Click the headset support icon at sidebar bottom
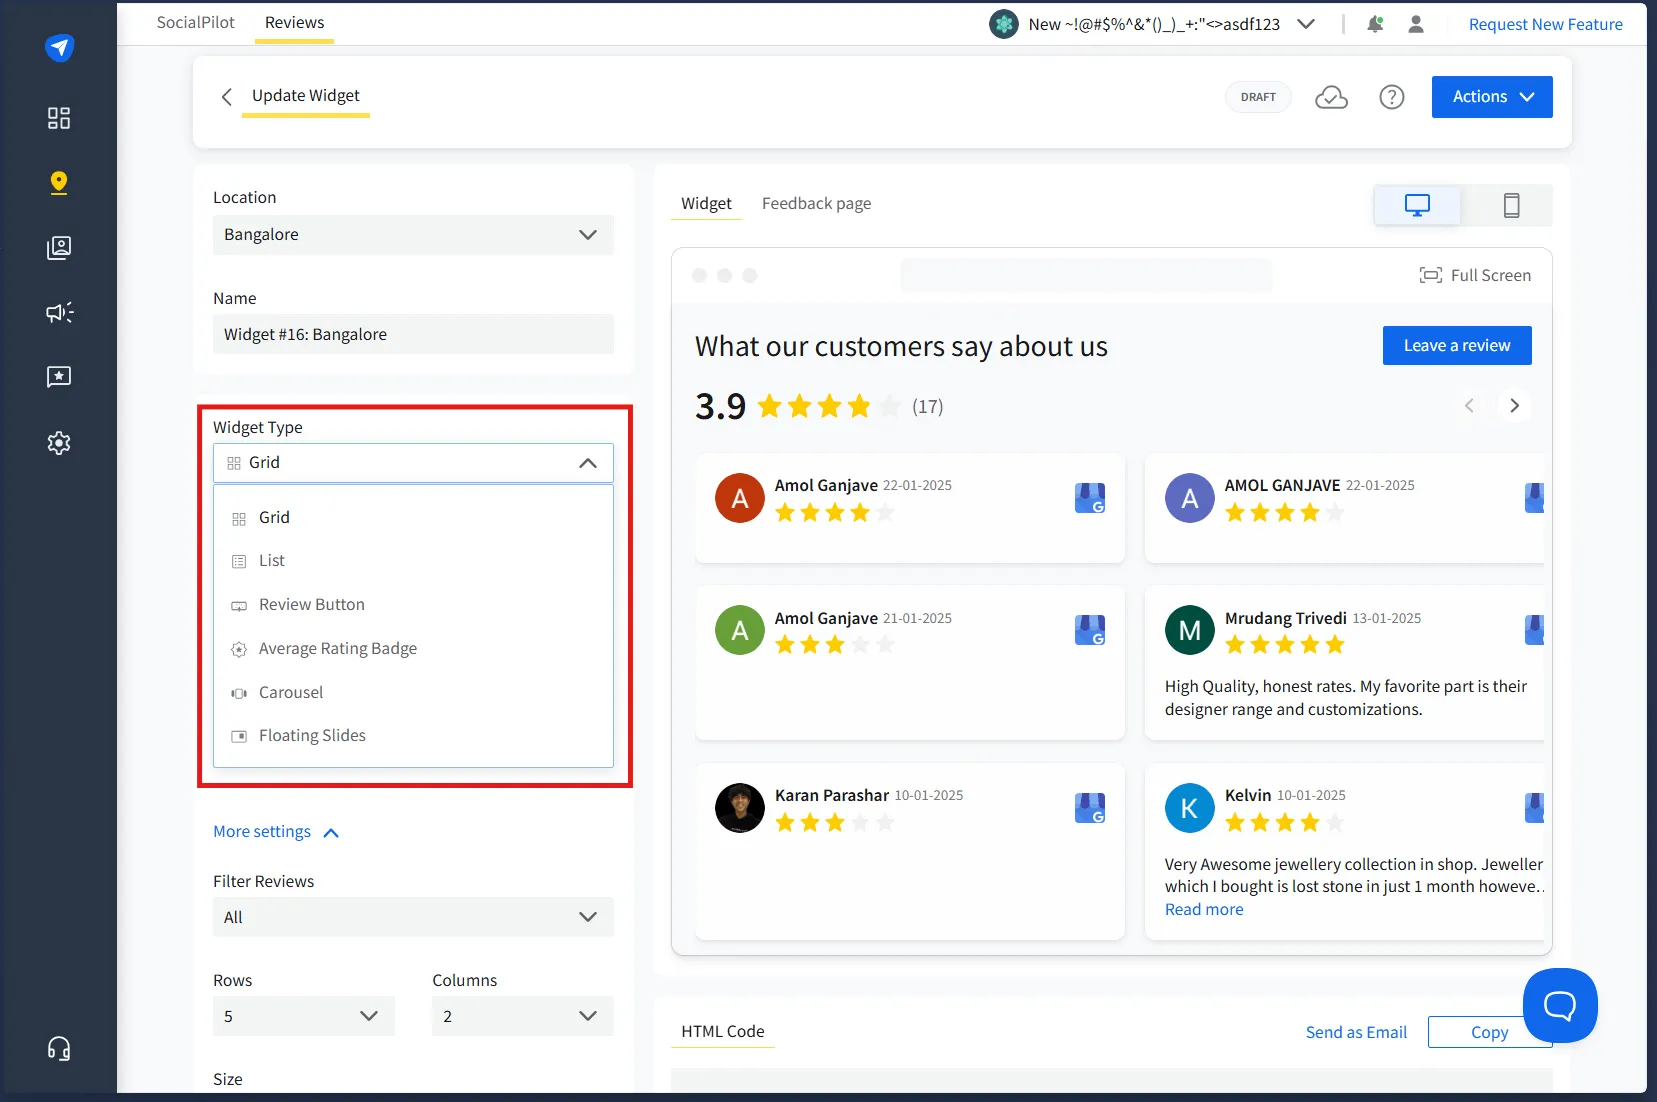This screenshot has height=1102, width=1657. coord(59,1048)
